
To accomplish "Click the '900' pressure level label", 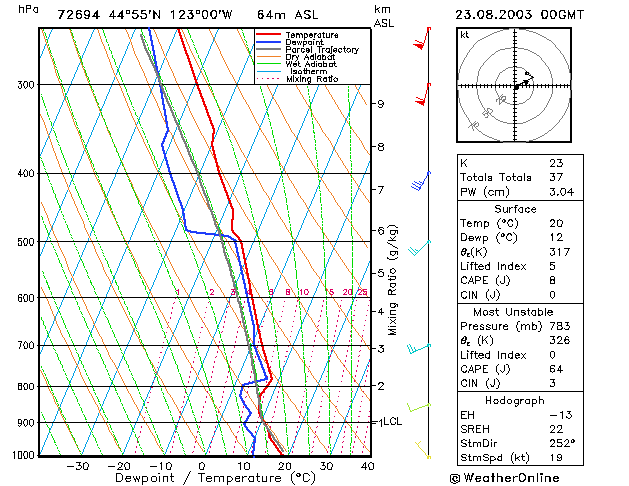I will [26, 423].
